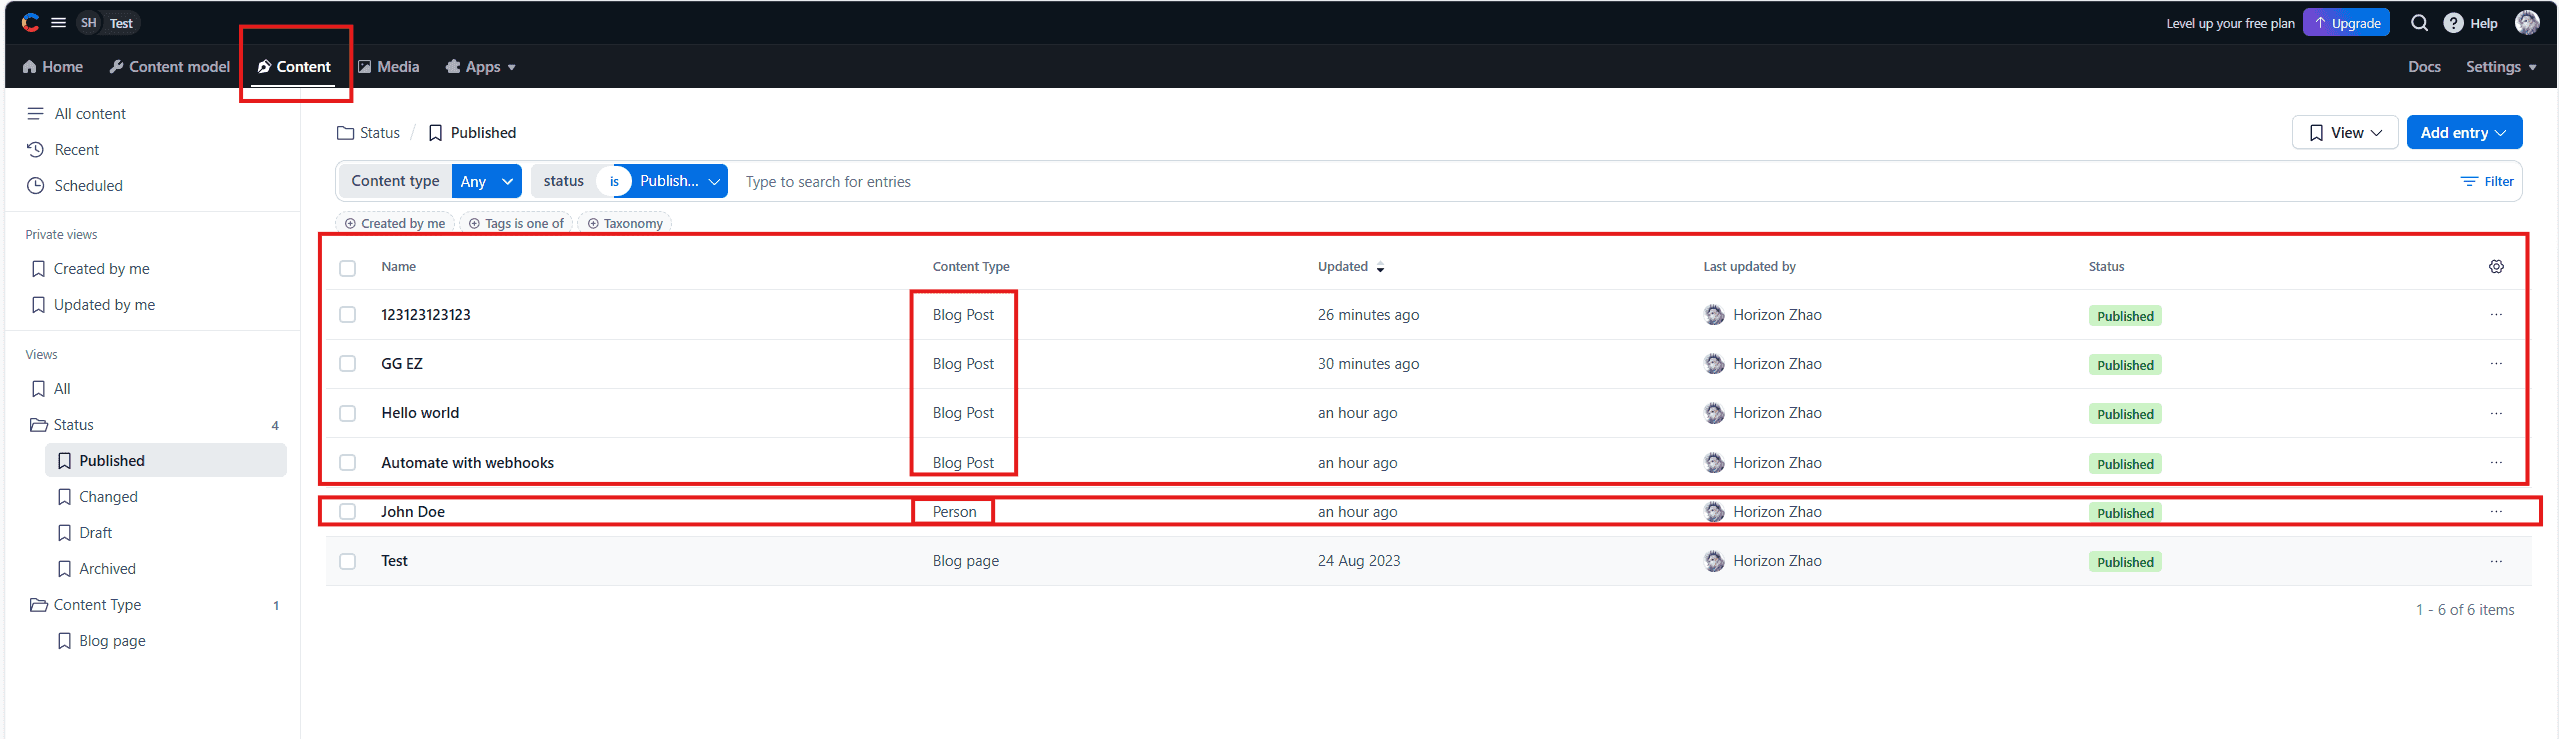
Task: Check the Automate with webhooks checkbox
Action: tap(347, 462)
